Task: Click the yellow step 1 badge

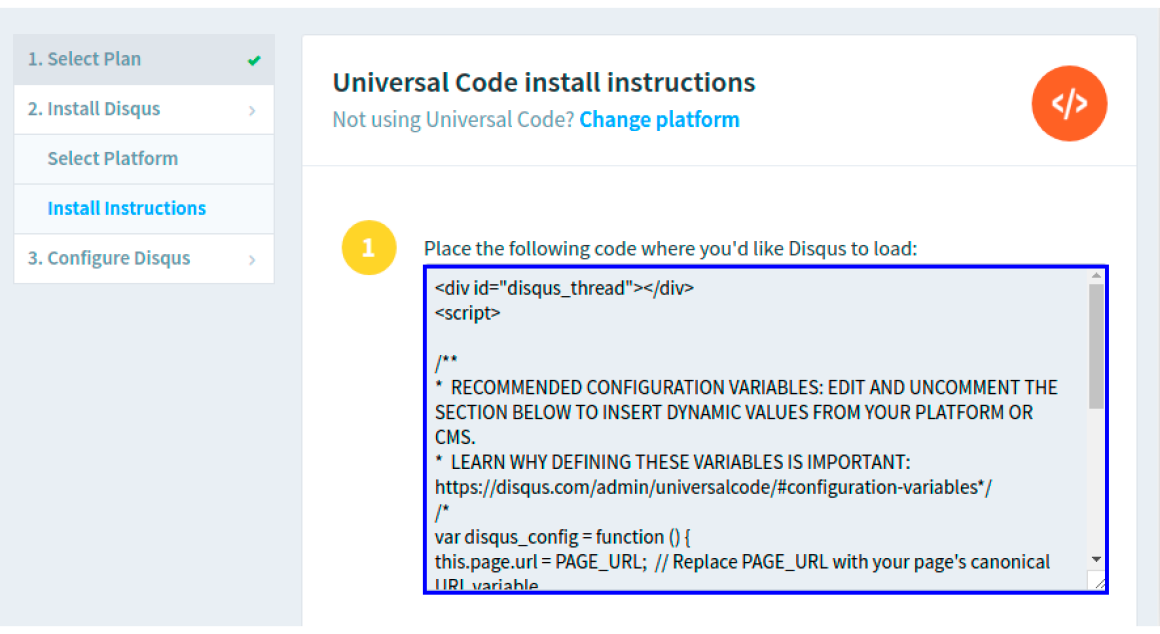Action: click(x=368, y=248)
